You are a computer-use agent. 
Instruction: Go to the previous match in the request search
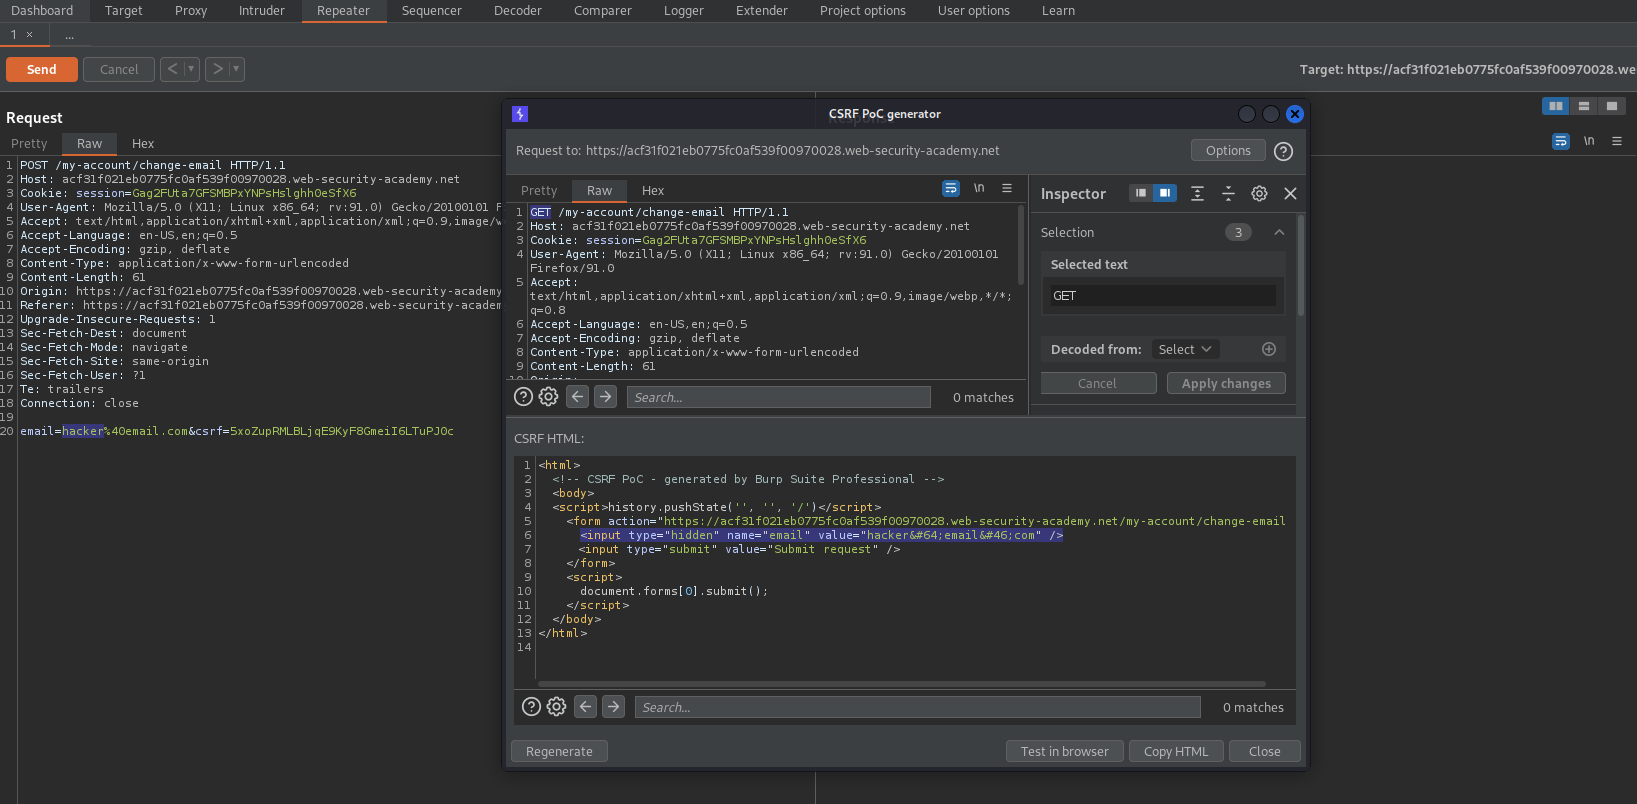pos(578,397)
